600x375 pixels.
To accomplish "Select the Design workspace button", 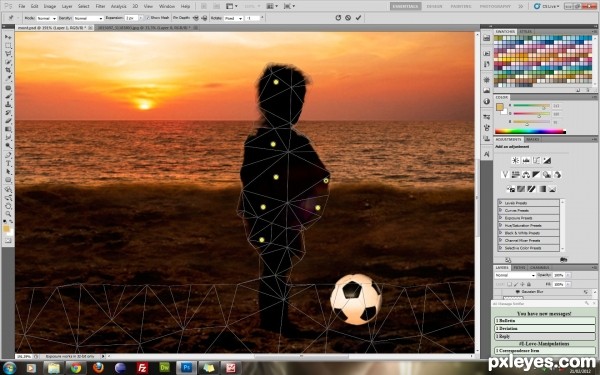I will click(x=434, y=6).
